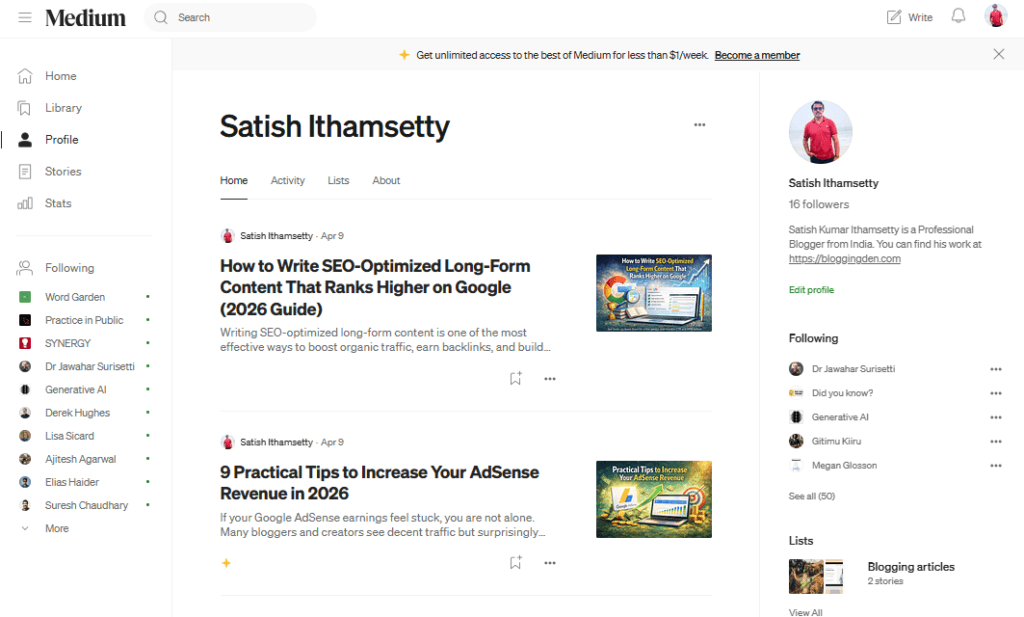Open the SEO article thumbnail image

(654, 293)
